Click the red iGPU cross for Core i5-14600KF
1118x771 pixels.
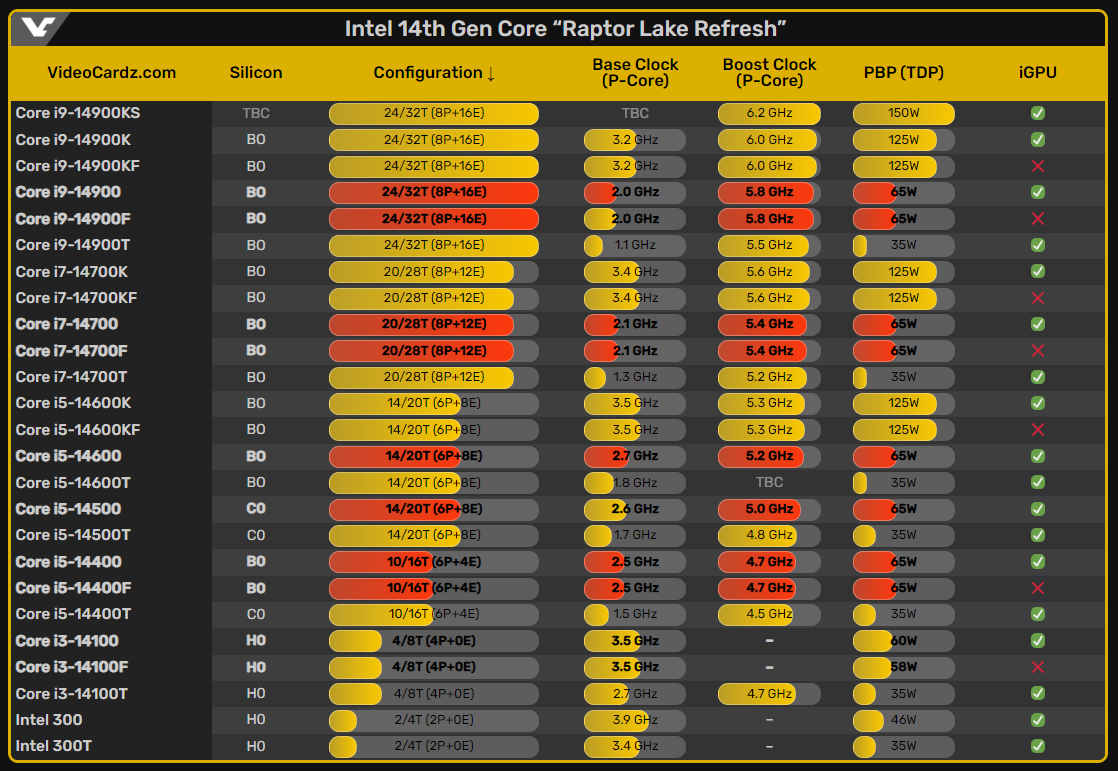pyautogui.click(x=1038, y=429)
